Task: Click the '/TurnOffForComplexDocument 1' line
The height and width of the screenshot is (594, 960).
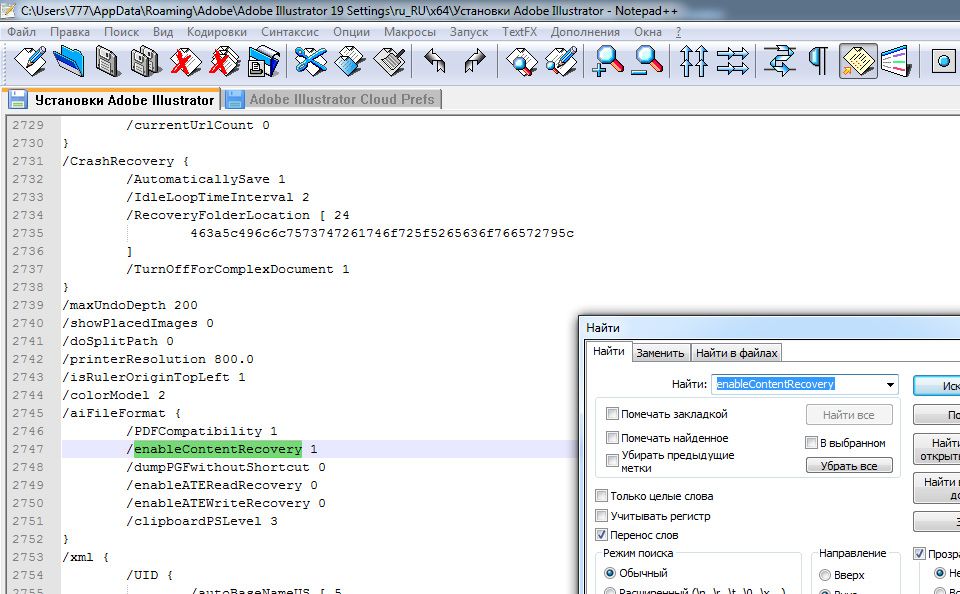Action: (238, 269)
